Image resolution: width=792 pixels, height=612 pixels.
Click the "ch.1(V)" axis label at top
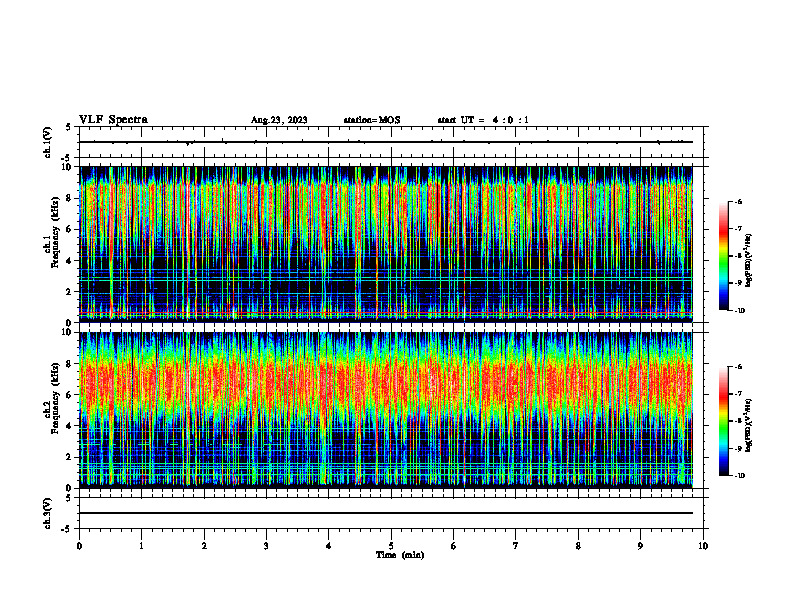pos(48,142)
